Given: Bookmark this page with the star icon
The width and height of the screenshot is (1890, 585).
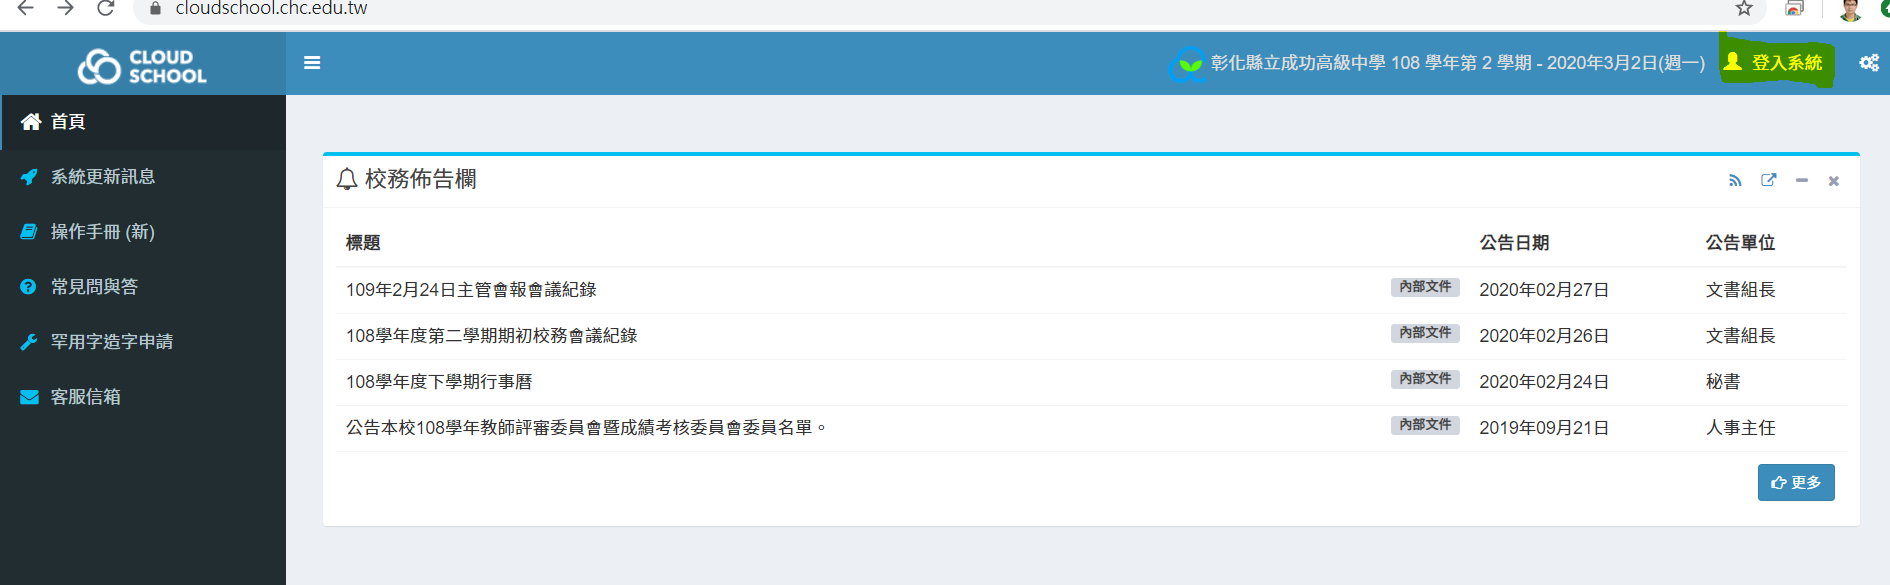Looking at the screenshot, I should [x=1744, y=8].
